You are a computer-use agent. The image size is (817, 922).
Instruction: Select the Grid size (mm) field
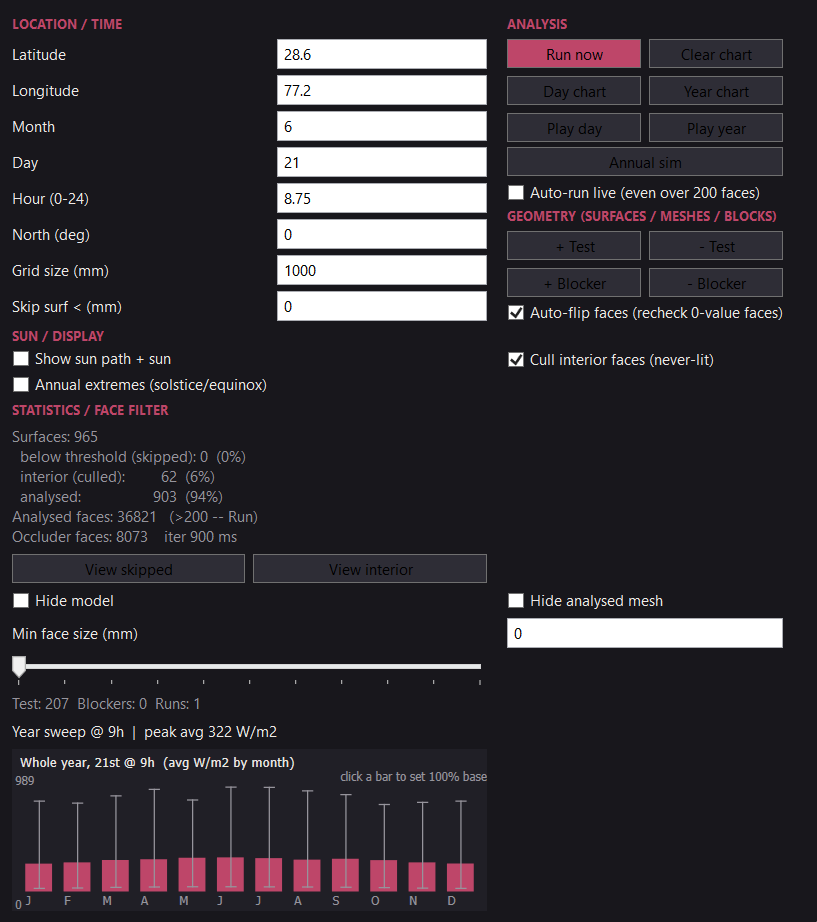coord(382,270)
